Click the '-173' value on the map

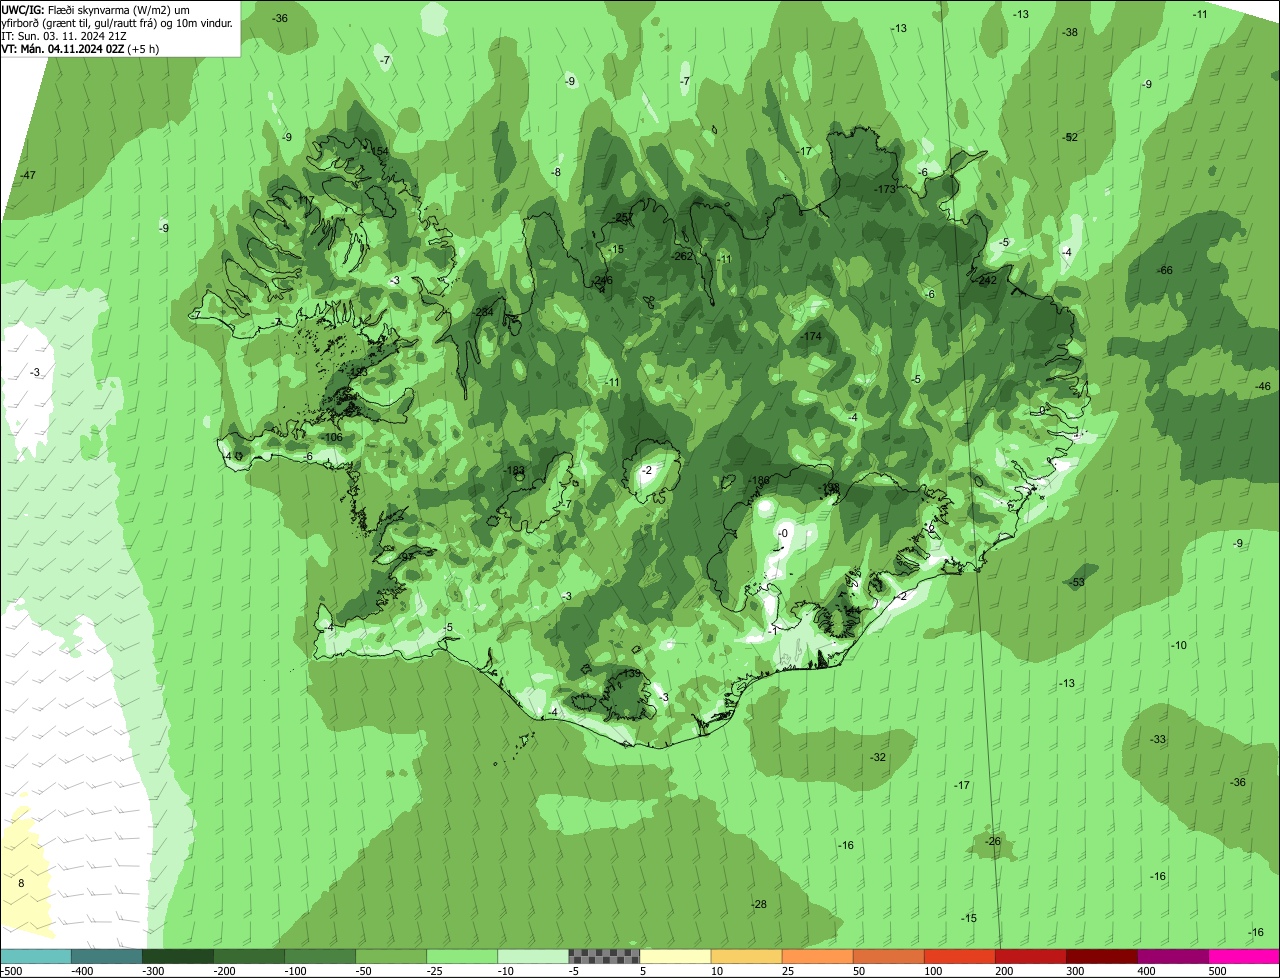tap(885, 189)
